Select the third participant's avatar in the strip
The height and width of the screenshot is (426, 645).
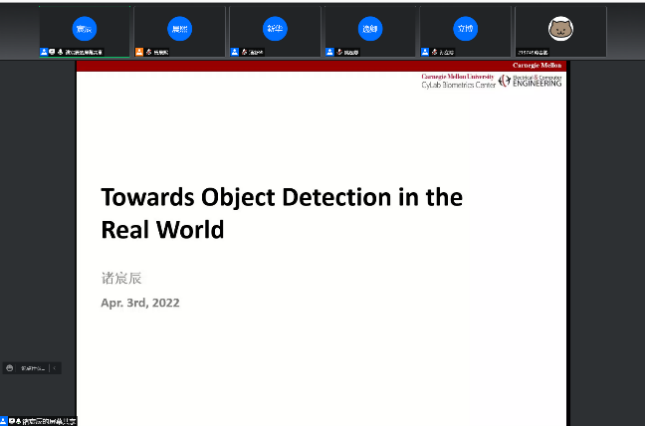tap(274, 29)
